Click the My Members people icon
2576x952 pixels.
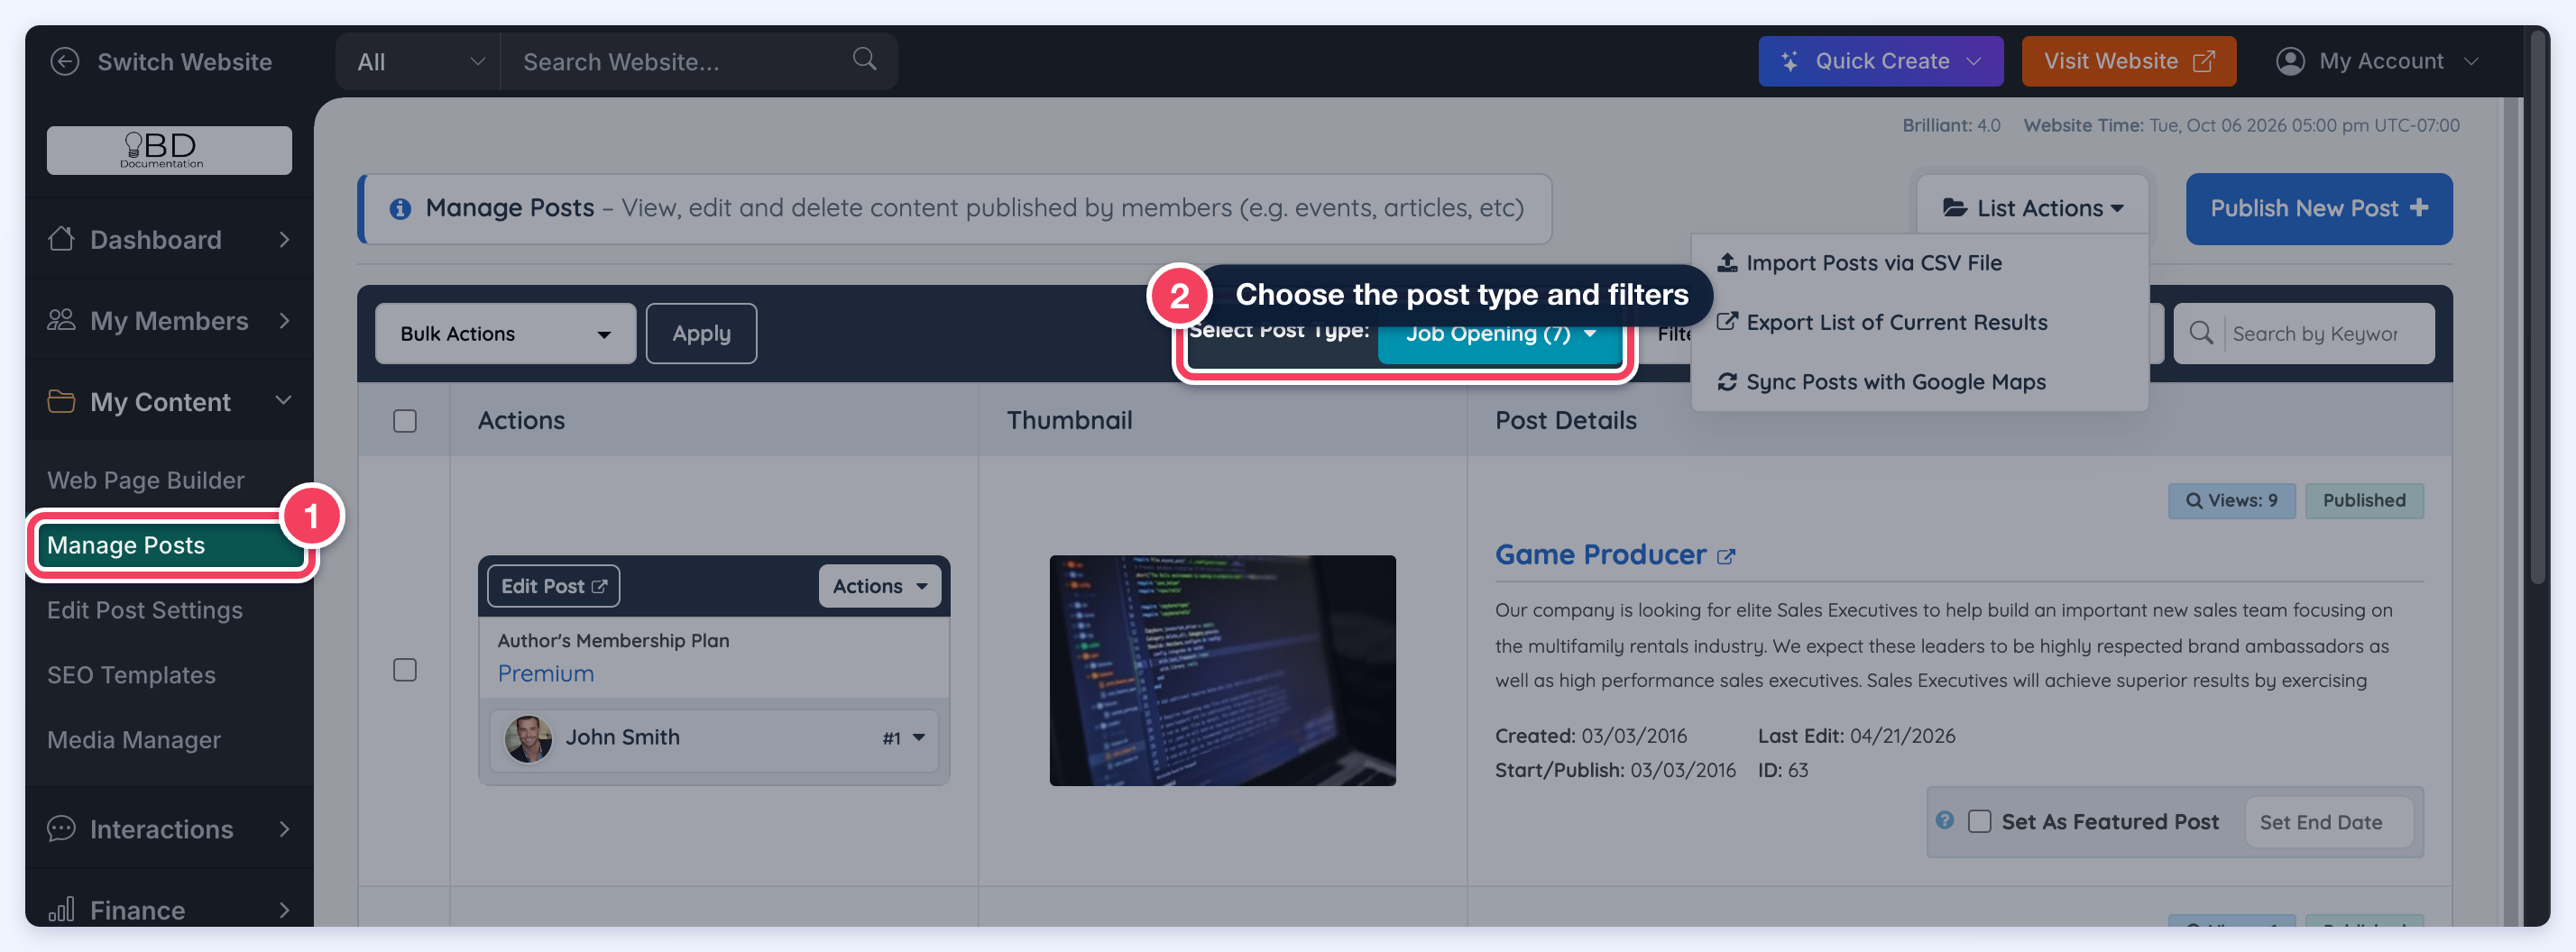click(x=61, y=320)
